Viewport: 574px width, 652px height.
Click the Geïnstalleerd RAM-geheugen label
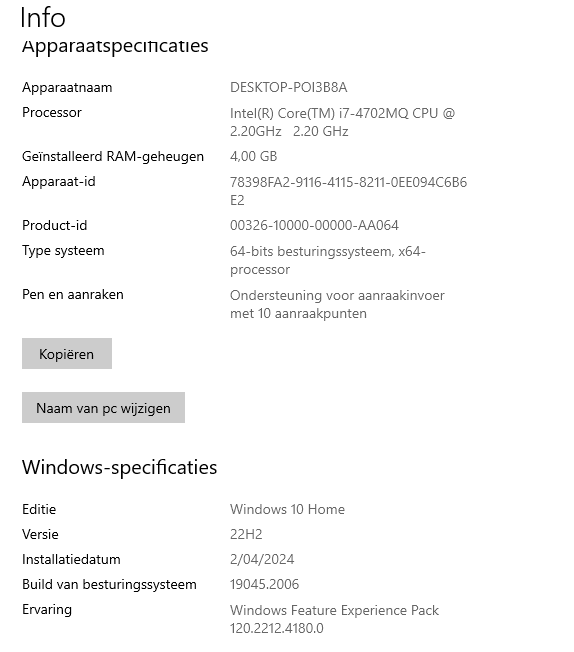point(113,156)
